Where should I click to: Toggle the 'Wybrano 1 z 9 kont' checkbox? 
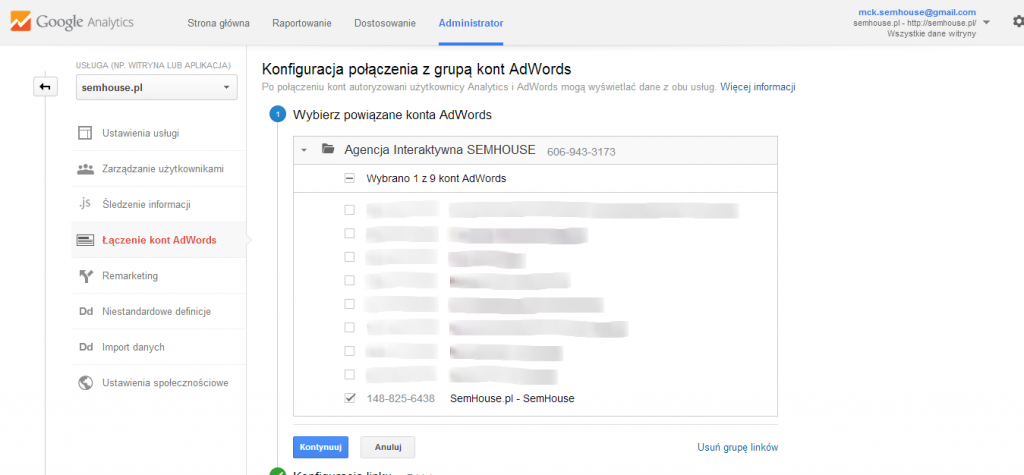(x=349, y=178)
